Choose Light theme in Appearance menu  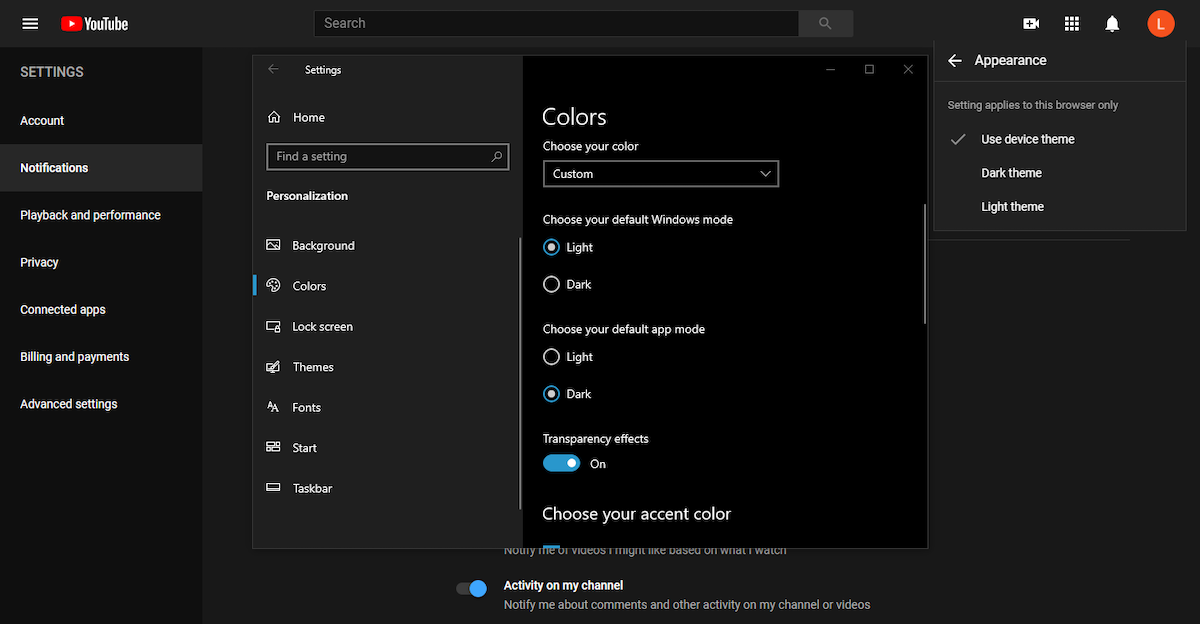pos(1012,207)
